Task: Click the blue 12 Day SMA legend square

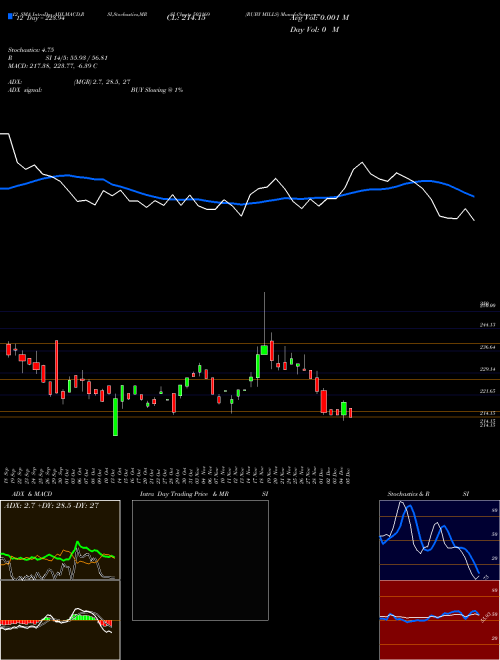Action: [10, 17]
